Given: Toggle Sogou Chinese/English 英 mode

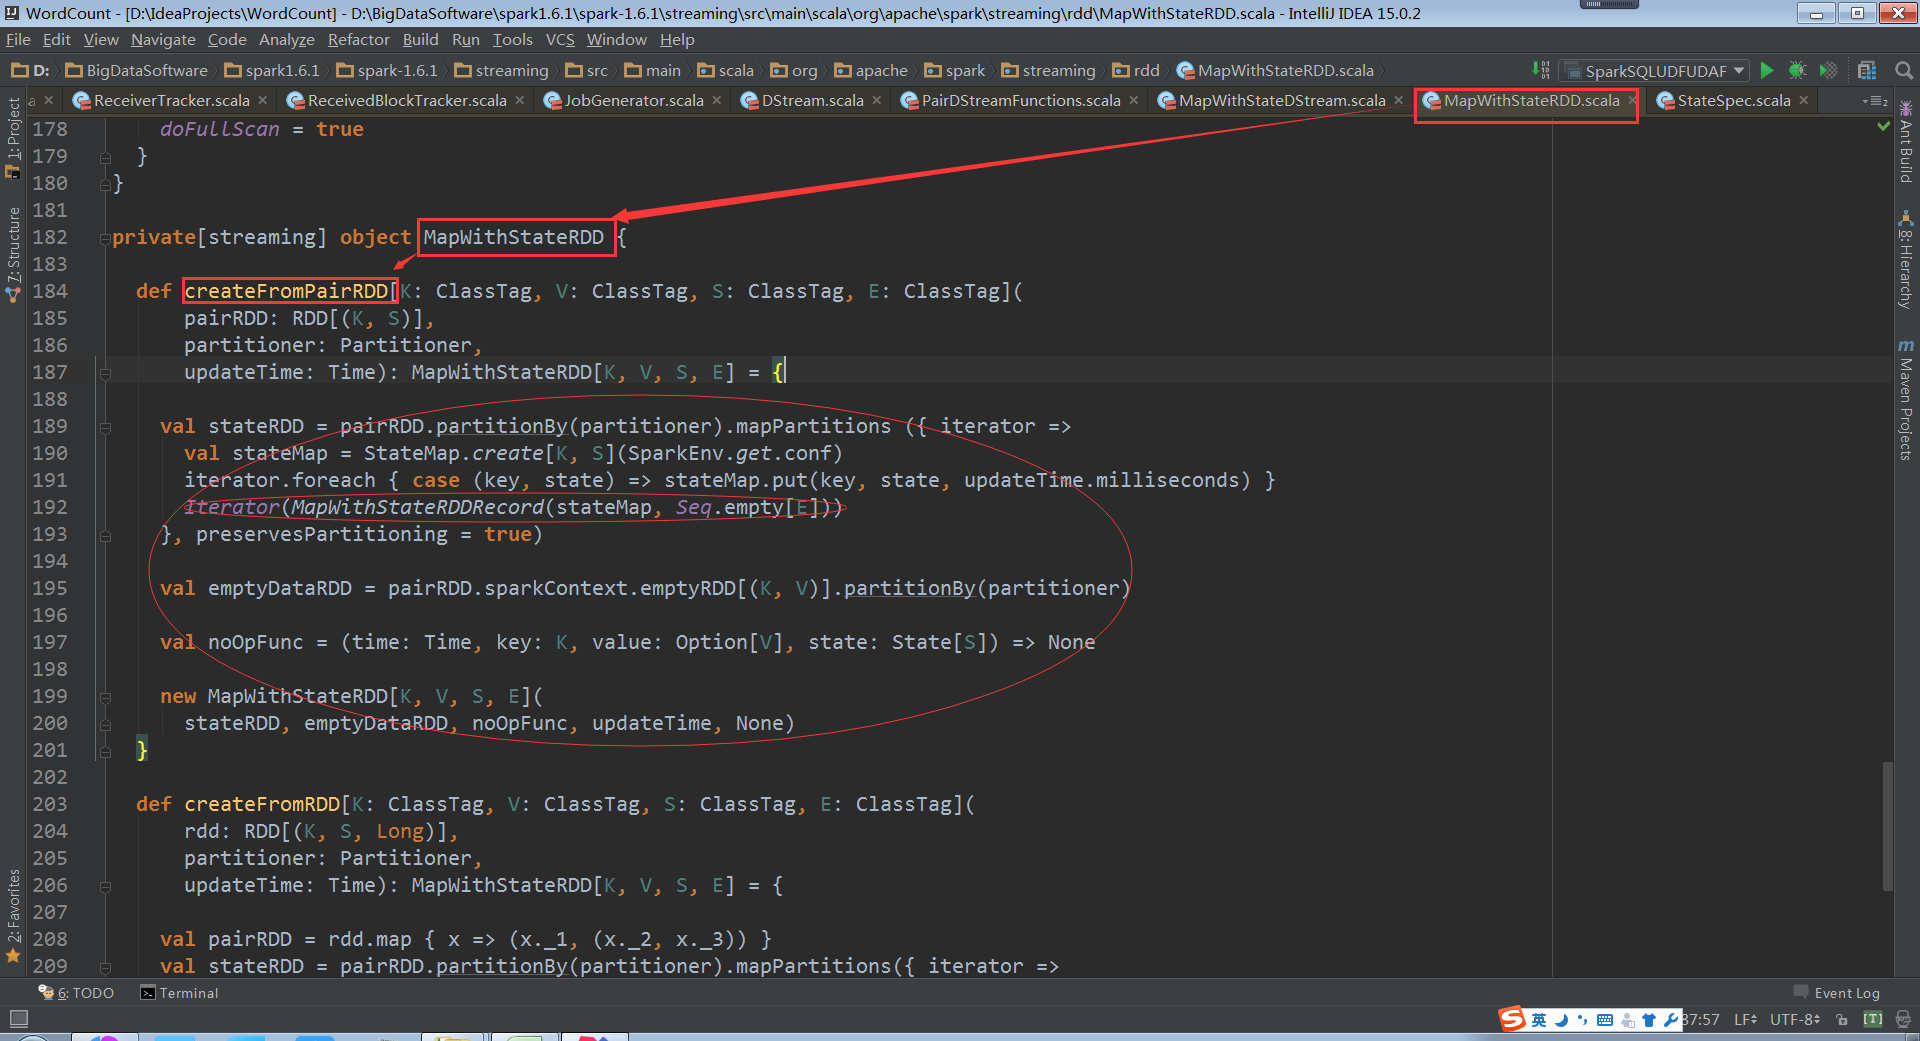Looking at the screenshot, I should pos(1539,1020).
